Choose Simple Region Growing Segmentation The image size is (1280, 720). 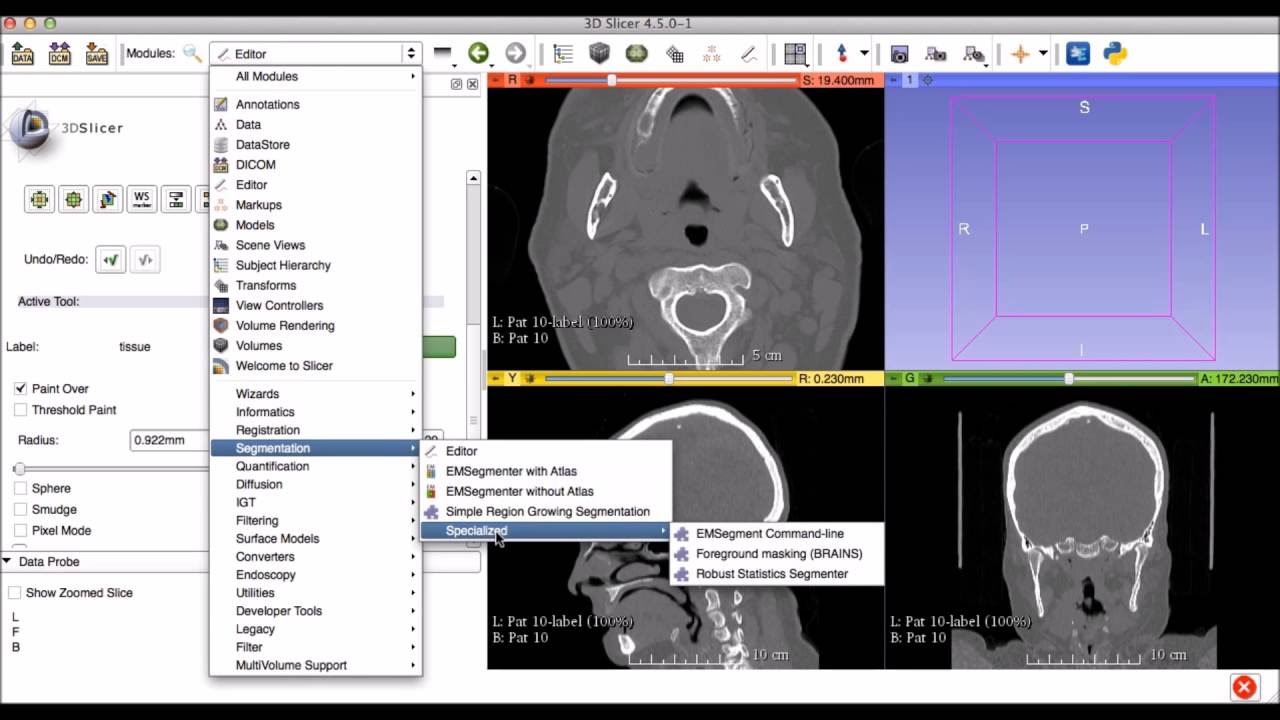(545, 511)
